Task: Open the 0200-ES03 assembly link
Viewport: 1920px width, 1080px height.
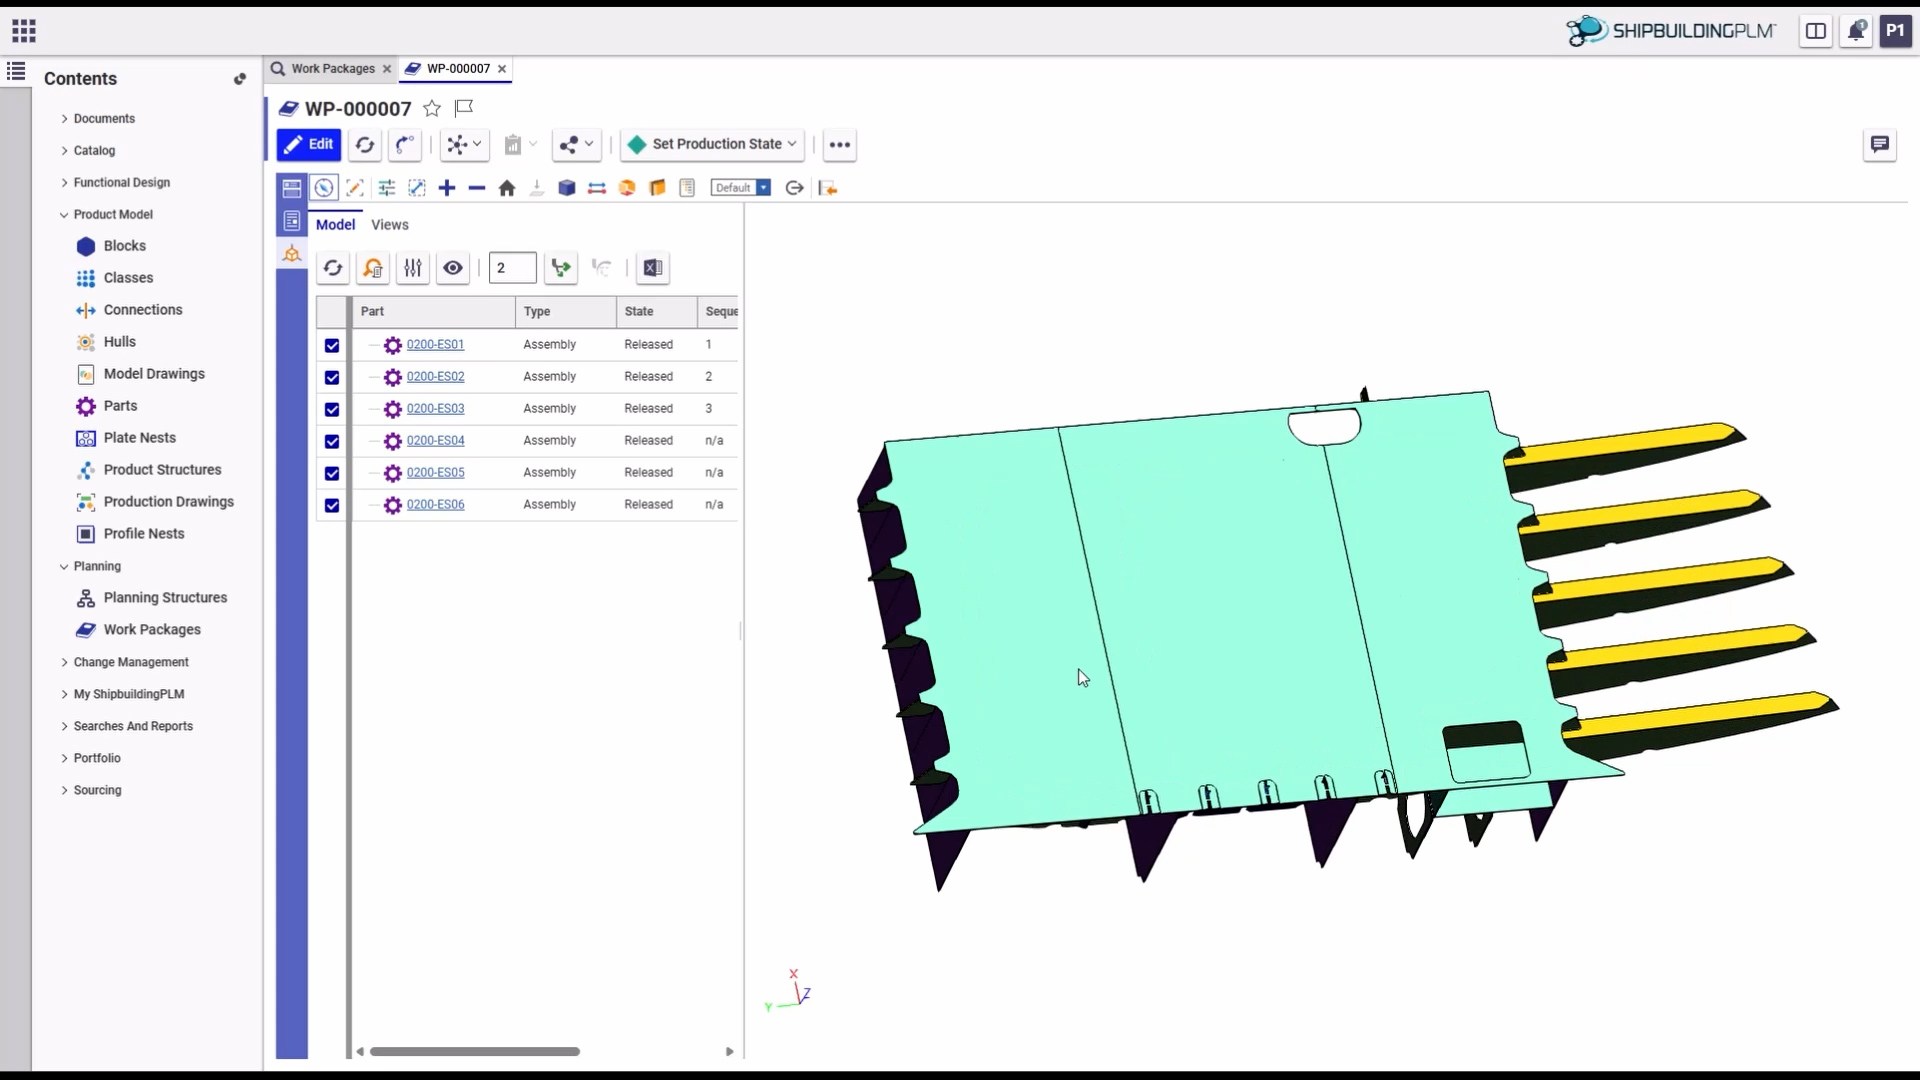Action: [435, 409]
